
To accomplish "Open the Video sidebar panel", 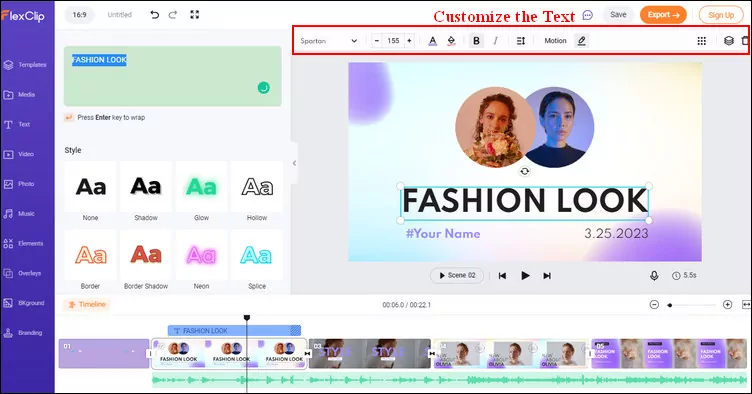I will coord(19,154).
